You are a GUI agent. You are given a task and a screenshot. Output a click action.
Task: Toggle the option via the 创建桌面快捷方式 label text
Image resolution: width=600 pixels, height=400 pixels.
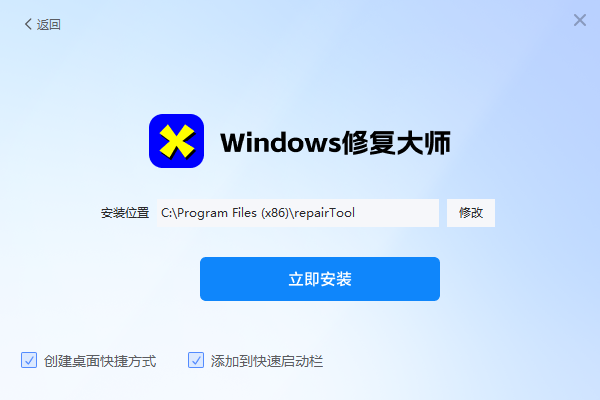click(100, 361)
